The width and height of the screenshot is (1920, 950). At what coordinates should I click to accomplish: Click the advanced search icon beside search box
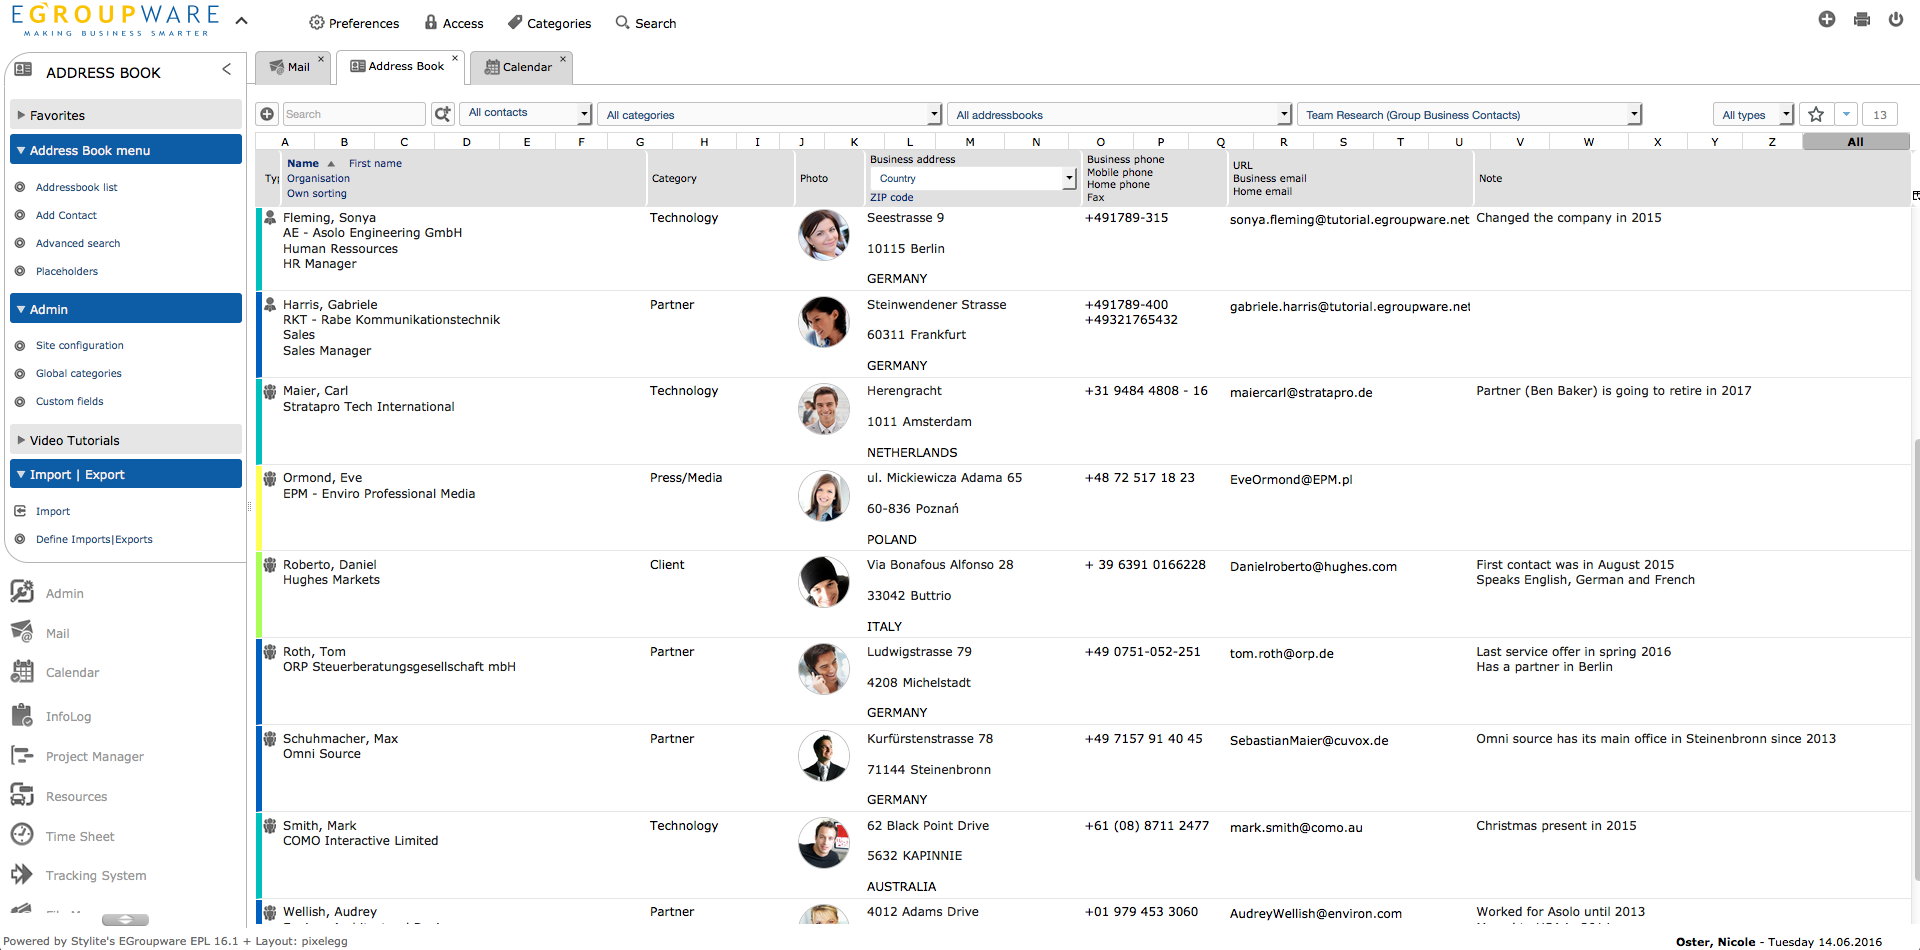click(x=443, y=114)
